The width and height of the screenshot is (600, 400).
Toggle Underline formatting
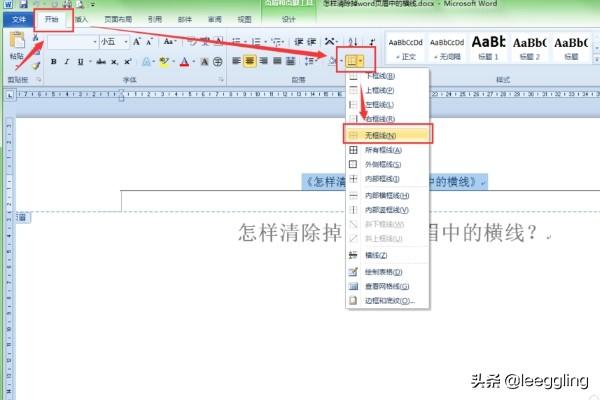80,61
